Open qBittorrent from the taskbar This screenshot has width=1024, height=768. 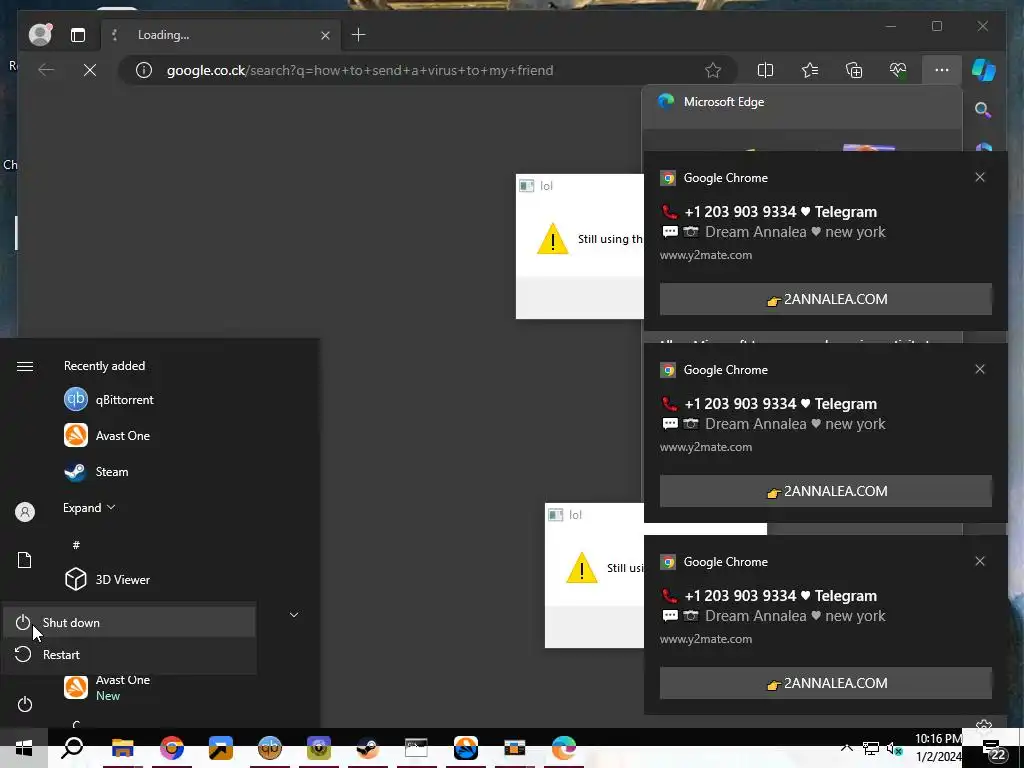point(270,748)
